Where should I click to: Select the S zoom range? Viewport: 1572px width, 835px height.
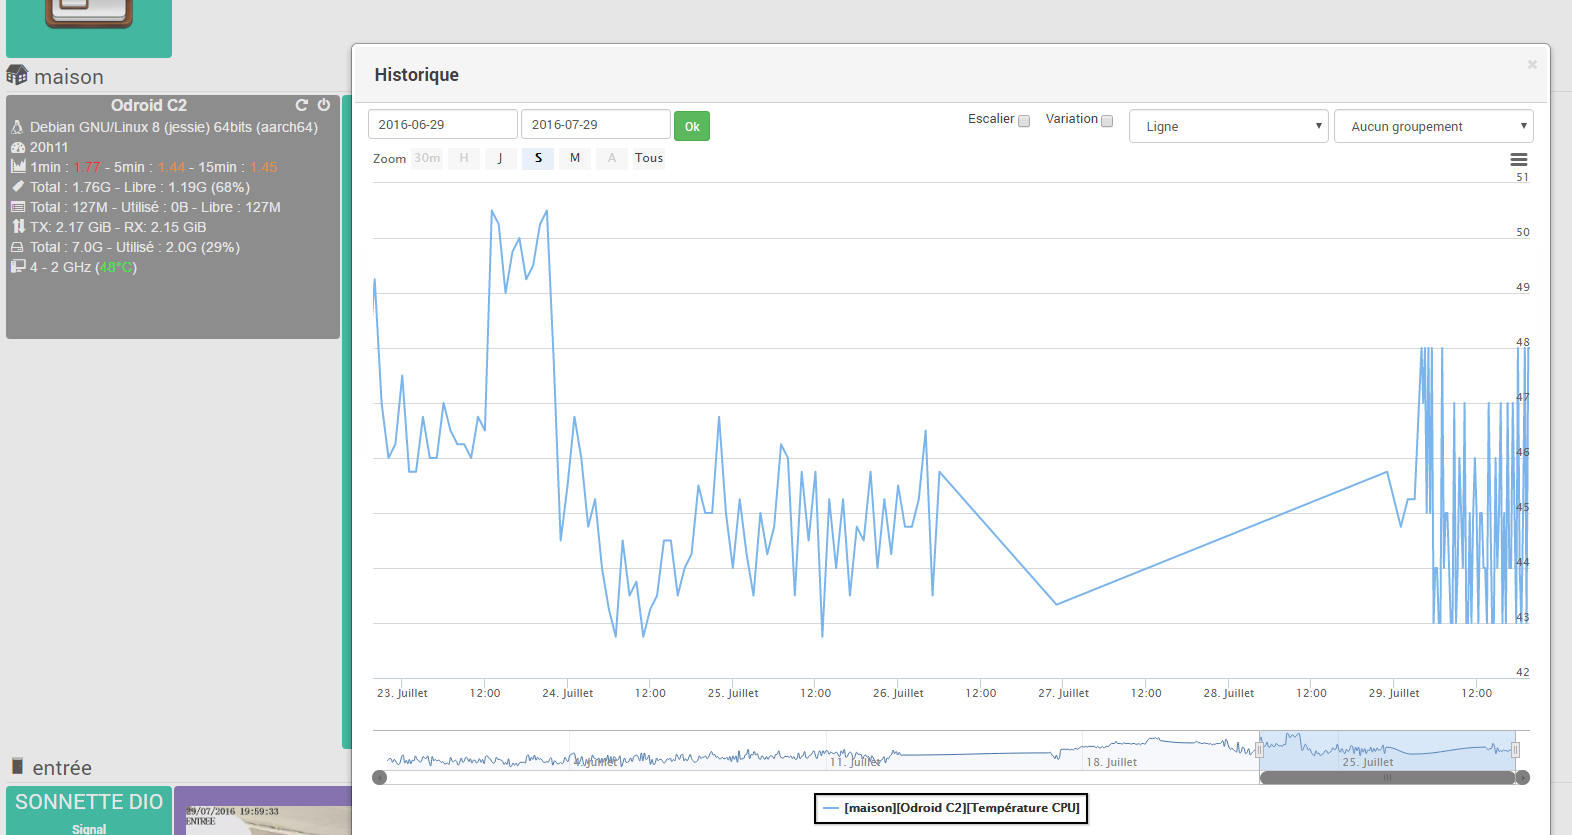(x=538, y=158)
